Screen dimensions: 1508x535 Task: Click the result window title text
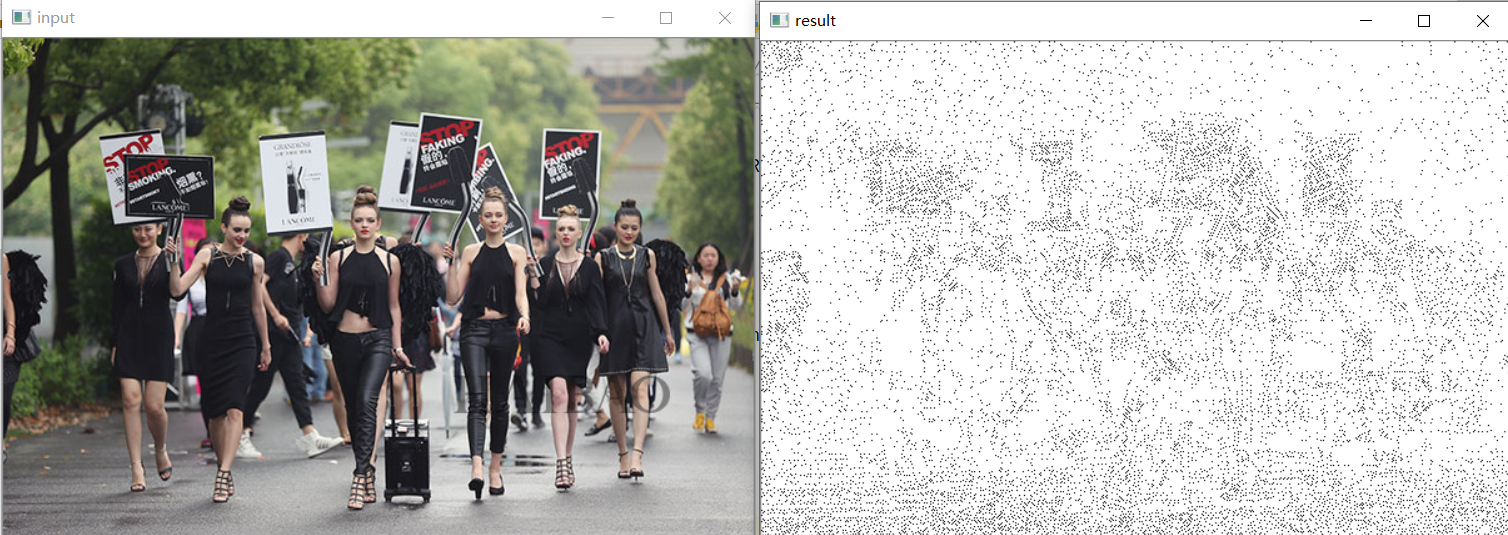[x=815, y=21]
